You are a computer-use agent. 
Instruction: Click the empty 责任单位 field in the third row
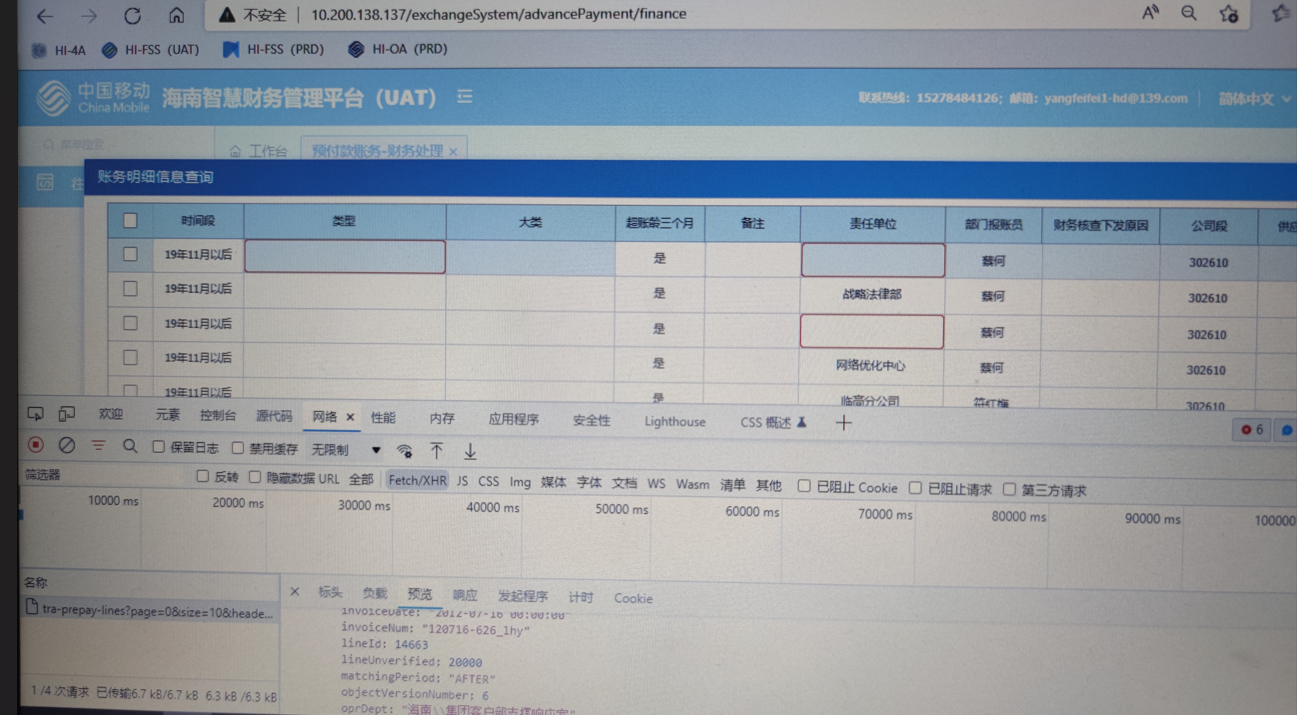872,332
